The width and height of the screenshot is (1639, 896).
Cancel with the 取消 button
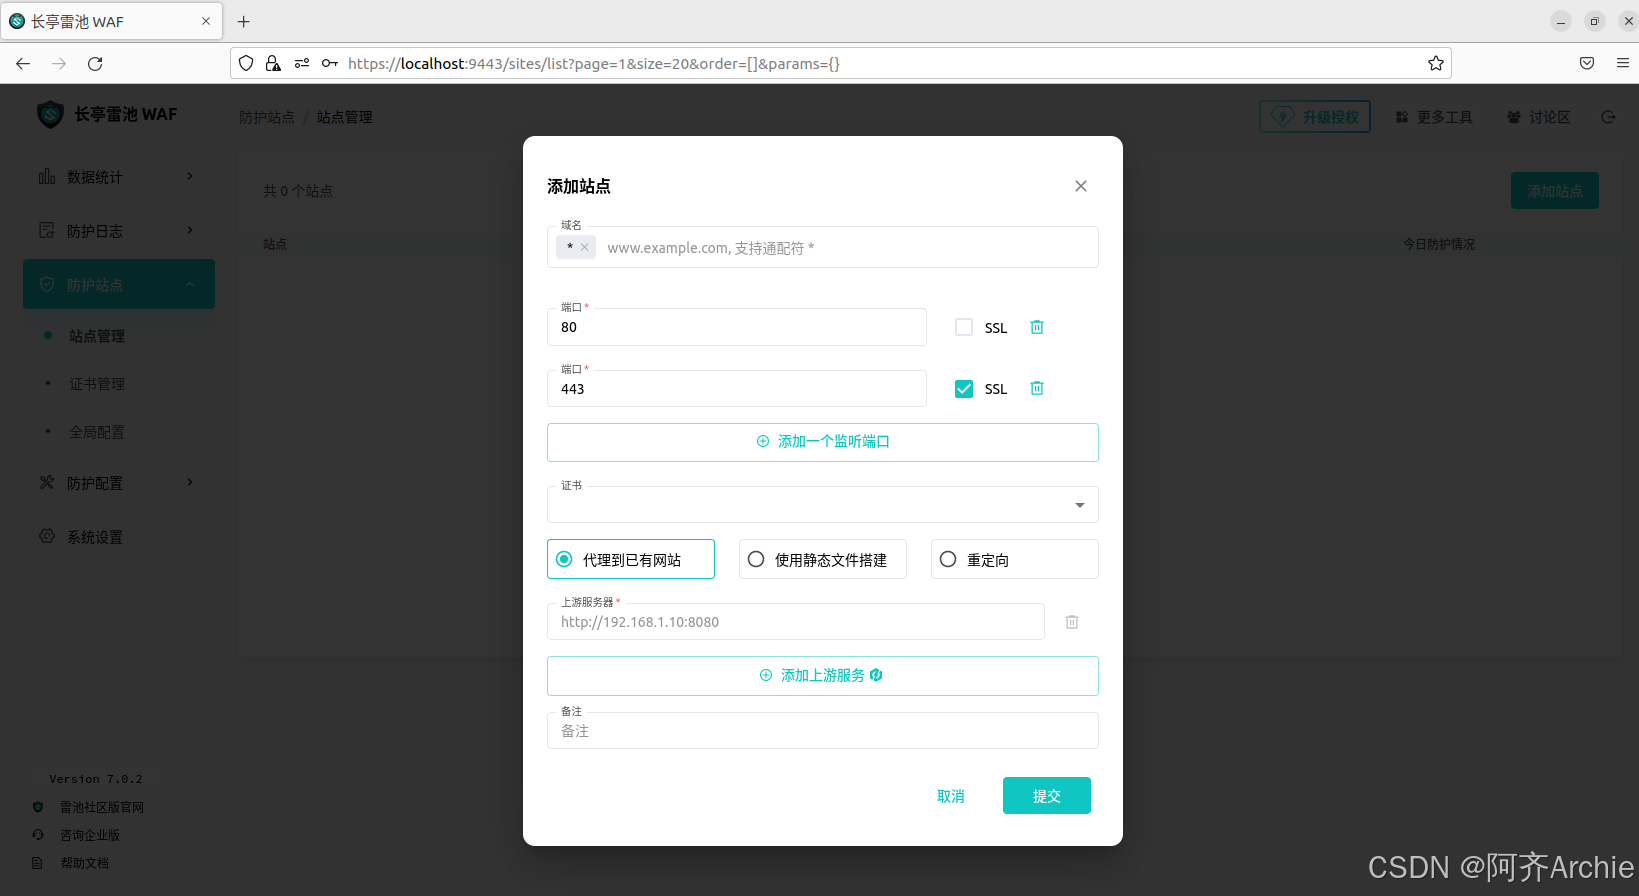coord(950,796)
